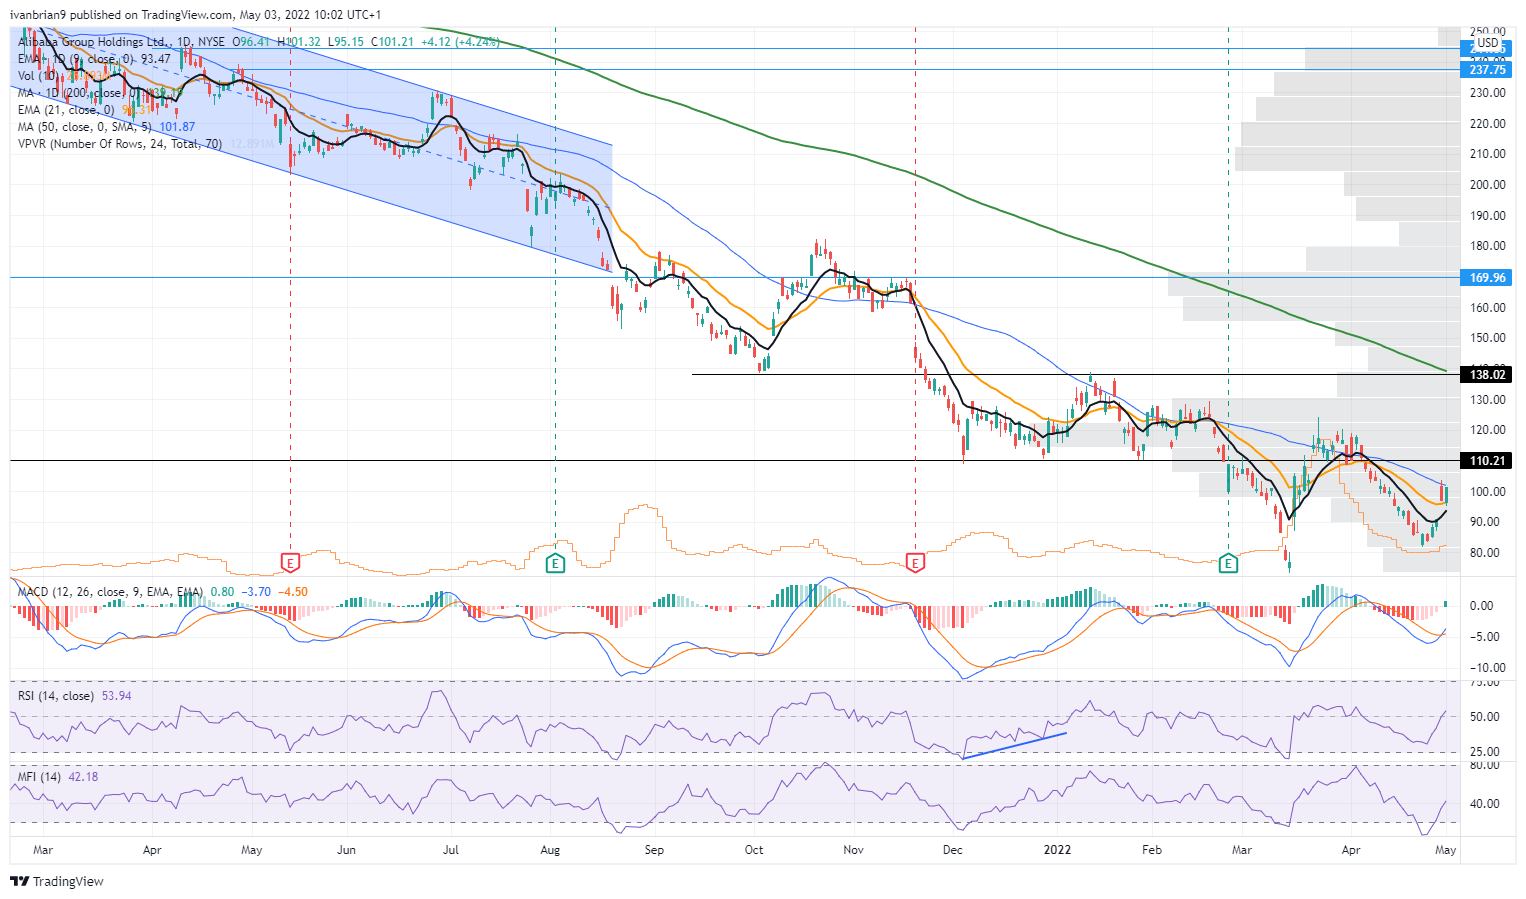Click the Jun label on the time axis

[346, 850]
